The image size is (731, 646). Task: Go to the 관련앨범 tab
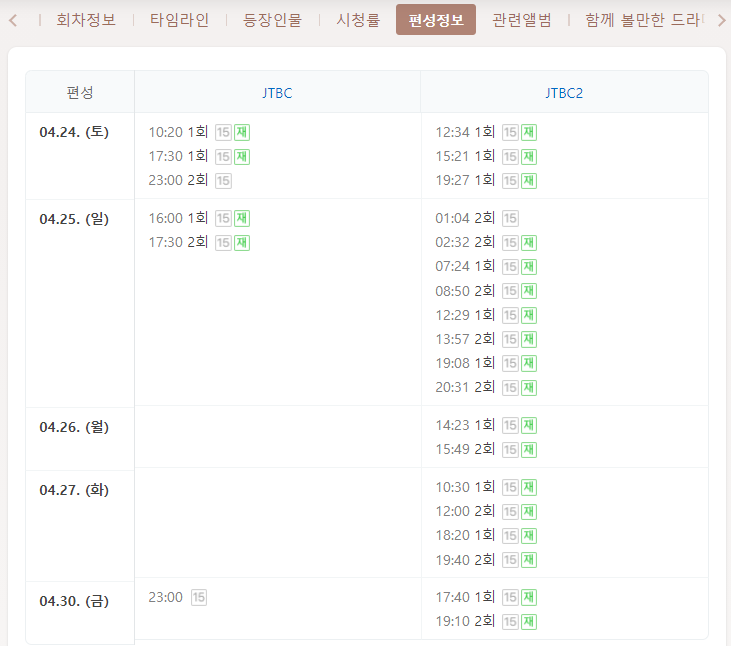click(522, 20)
